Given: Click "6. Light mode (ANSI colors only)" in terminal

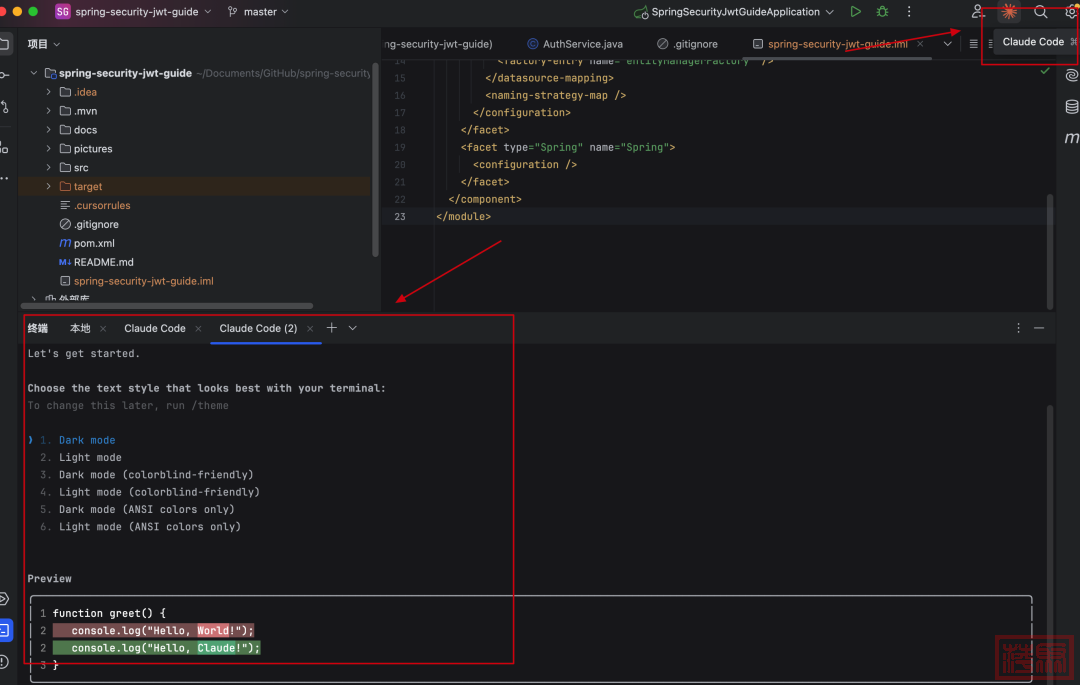Looking at the screenshot, I should (x=141, y=527).
